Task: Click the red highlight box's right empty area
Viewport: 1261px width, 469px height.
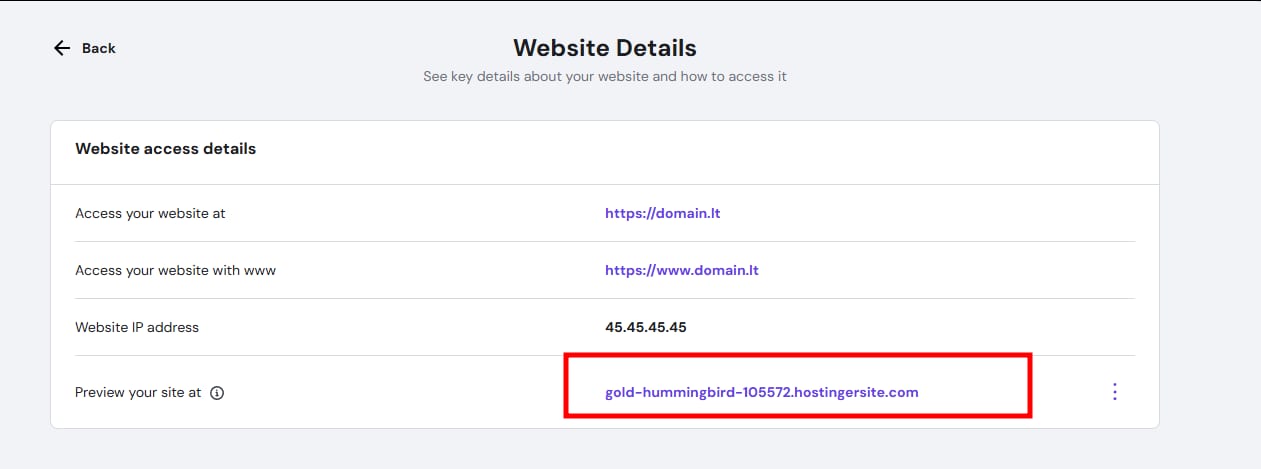Action: [975, 392]
